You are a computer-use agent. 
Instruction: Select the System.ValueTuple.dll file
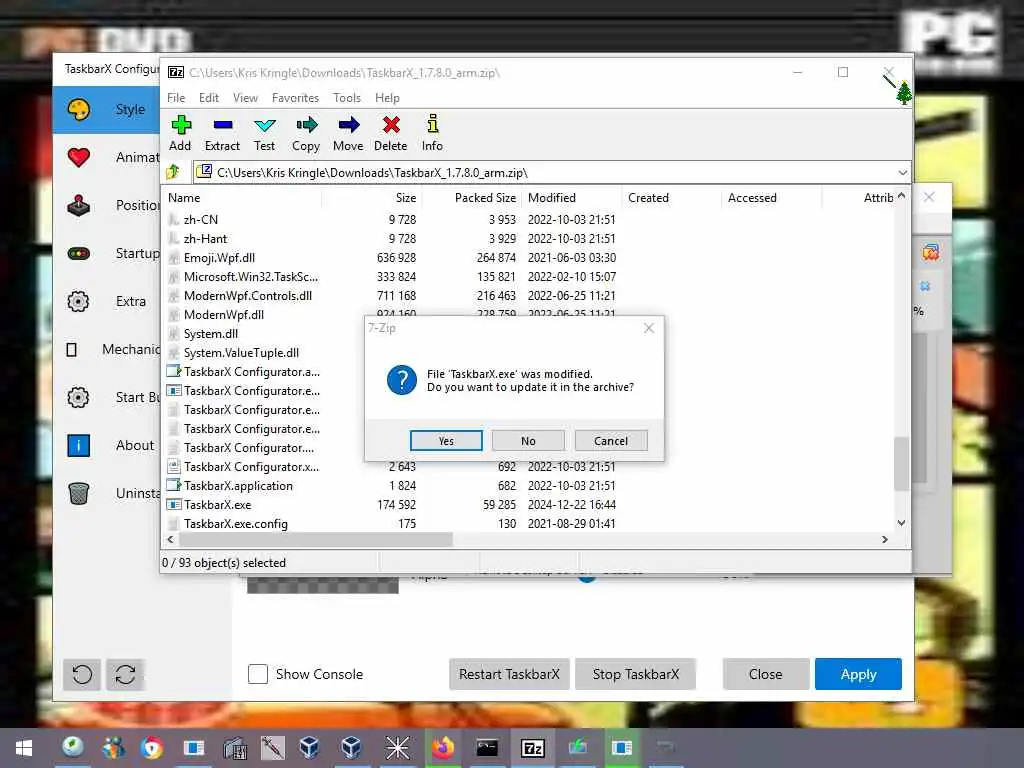point(241,353)
